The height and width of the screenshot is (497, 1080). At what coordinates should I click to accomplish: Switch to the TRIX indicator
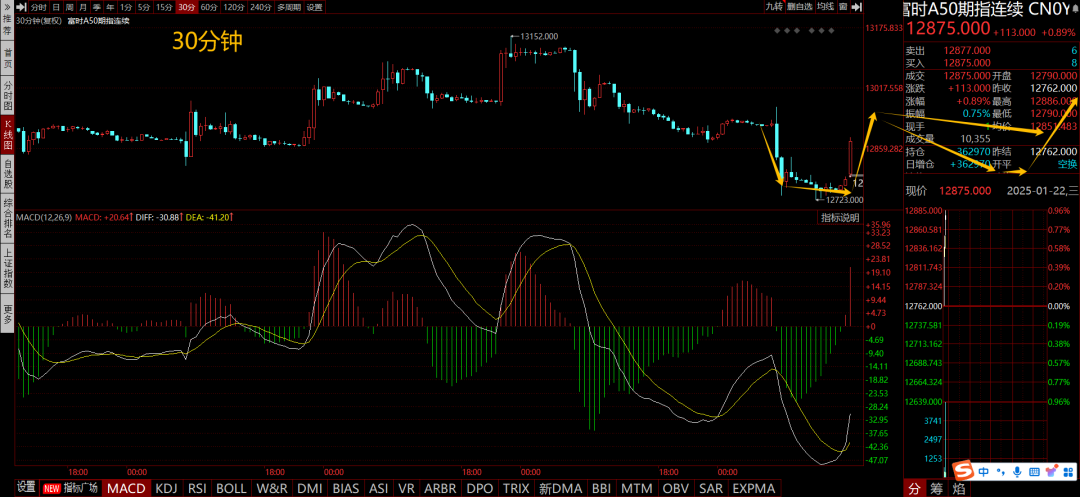[517, 488]
